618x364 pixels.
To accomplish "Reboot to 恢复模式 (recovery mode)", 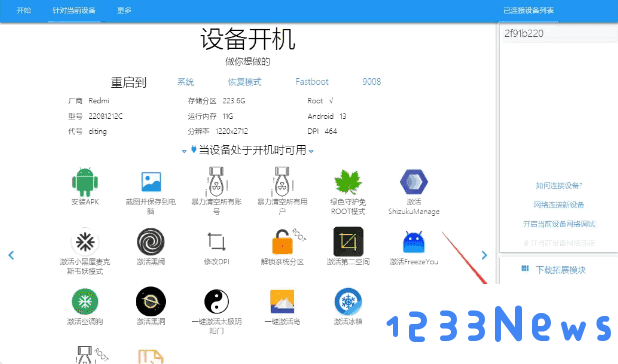I will click(x=244, y=82).
